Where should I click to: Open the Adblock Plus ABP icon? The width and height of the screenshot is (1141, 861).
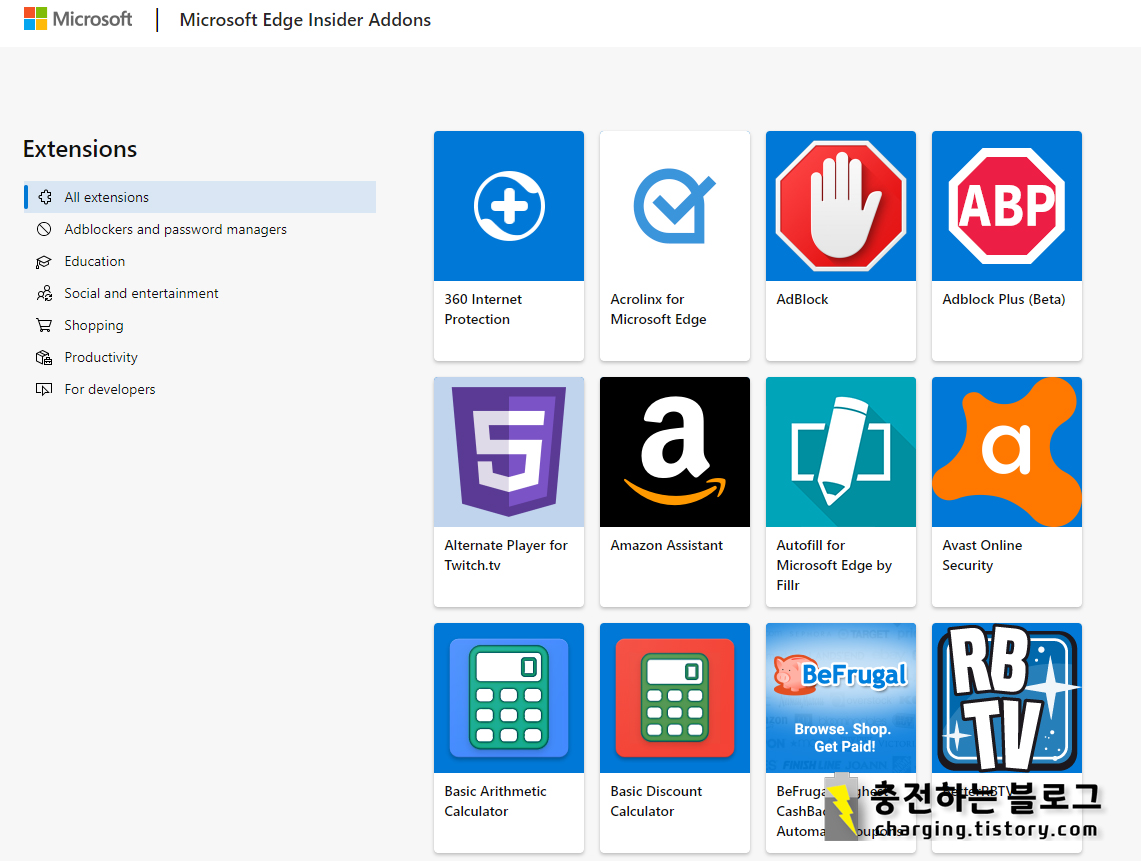[x=1006, y=206]
